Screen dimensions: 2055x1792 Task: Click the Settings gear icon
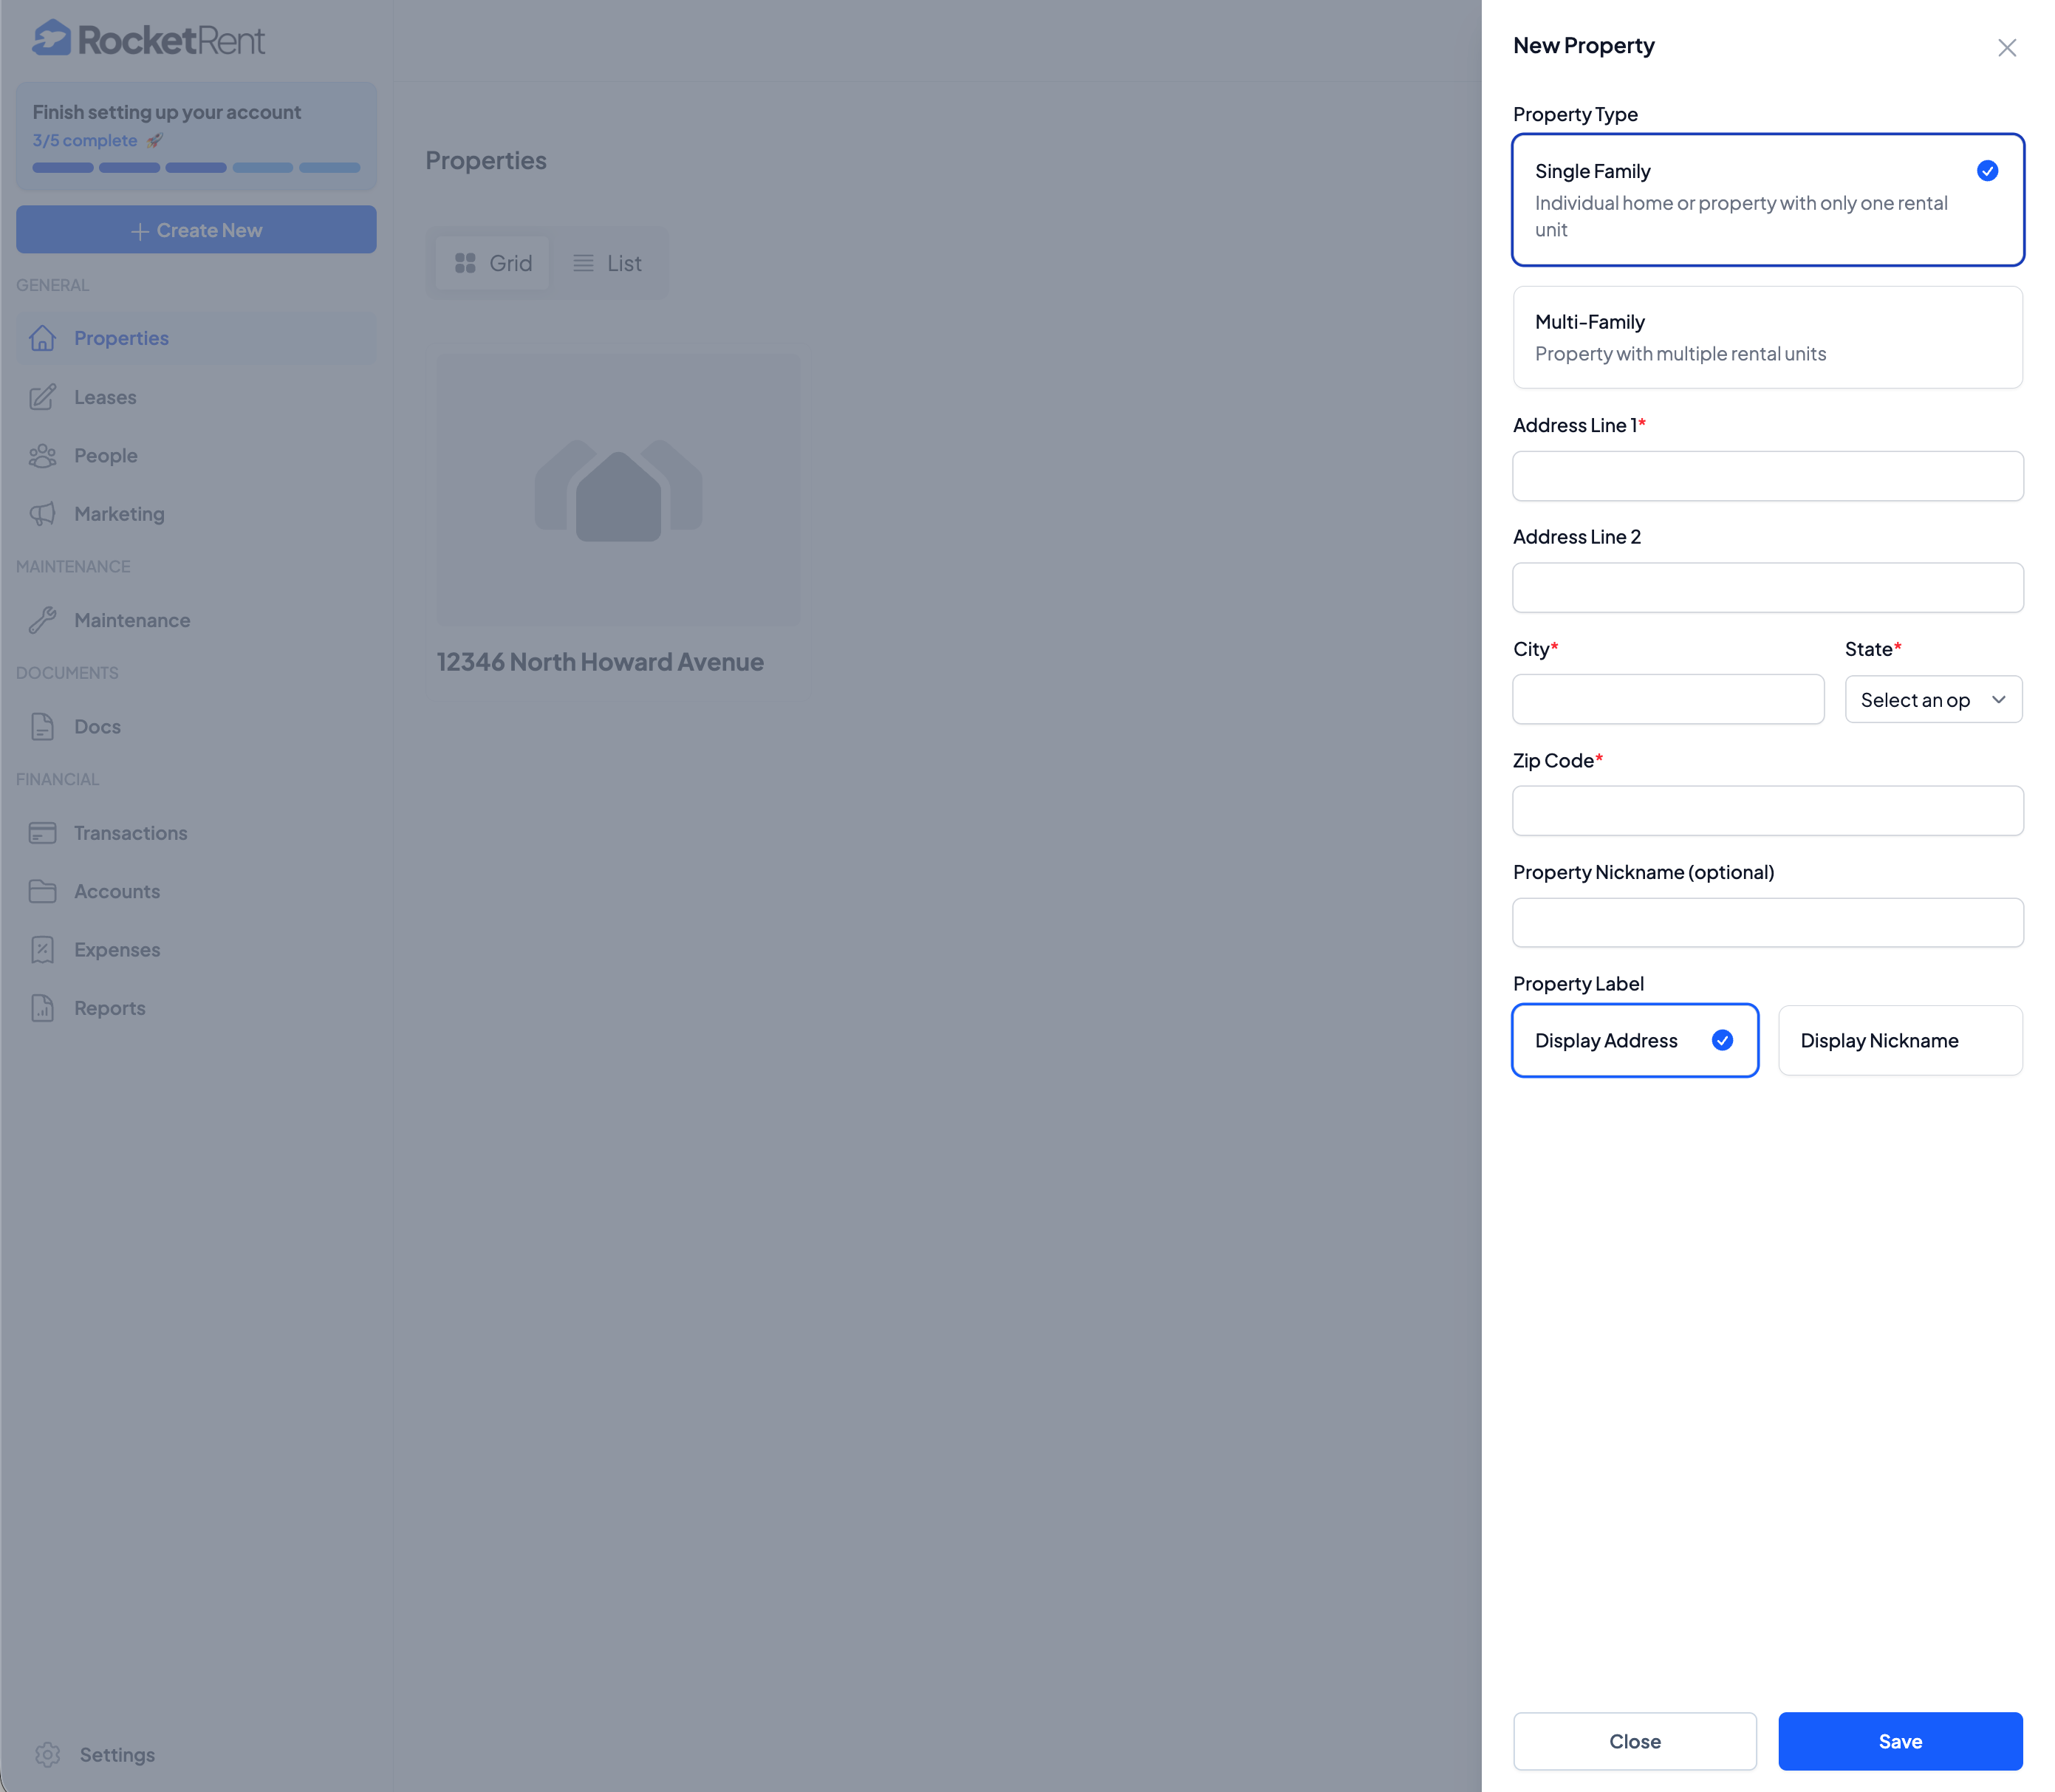tap(47, 1755)
